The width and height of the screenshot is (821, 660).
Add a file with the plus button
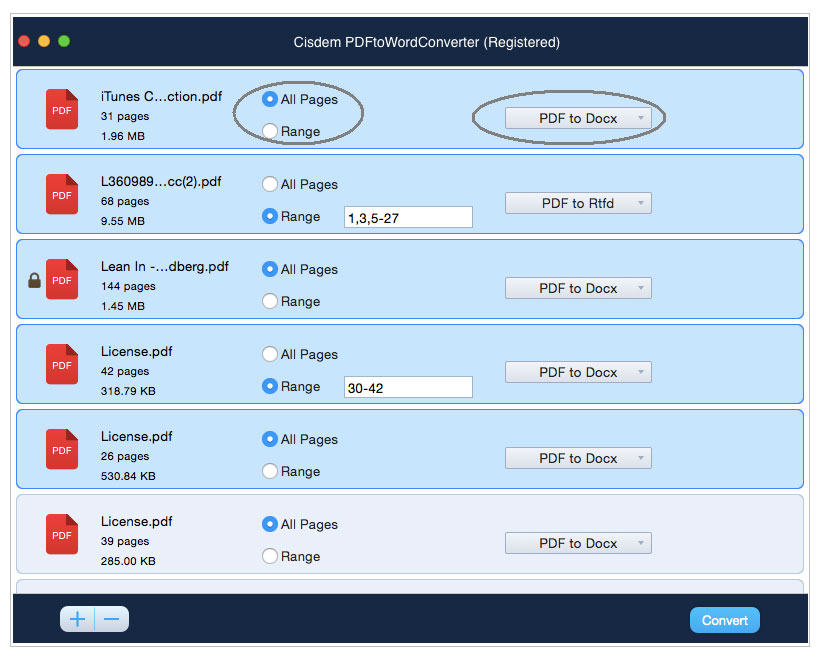click(77, 619)
